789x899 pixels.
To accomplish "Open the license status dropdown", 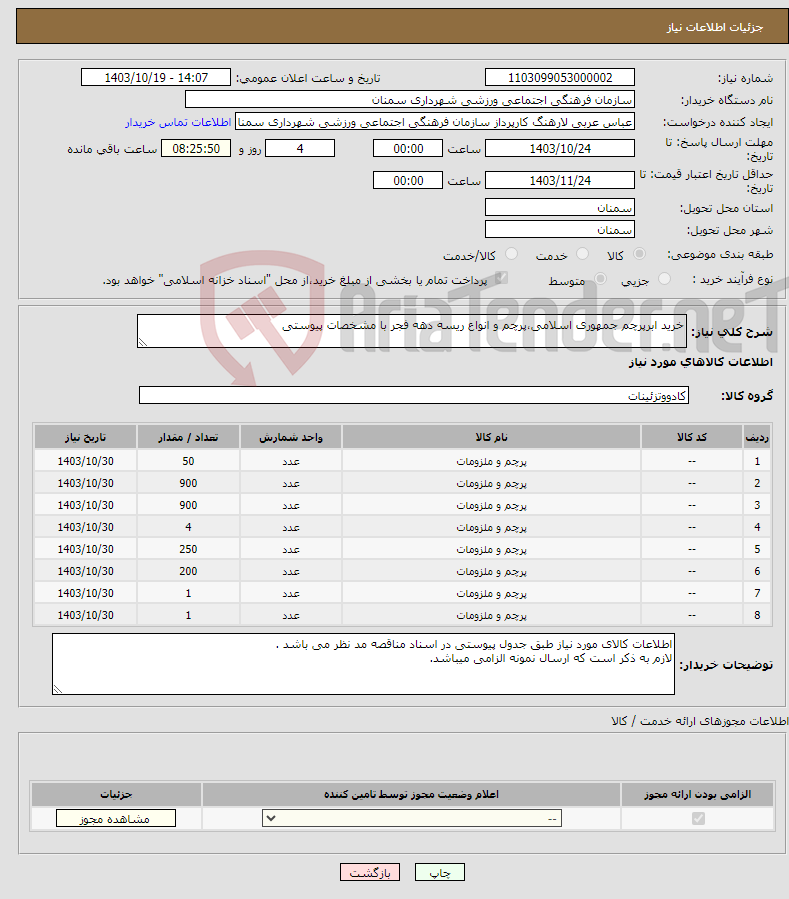I will (x=412, y=818).
